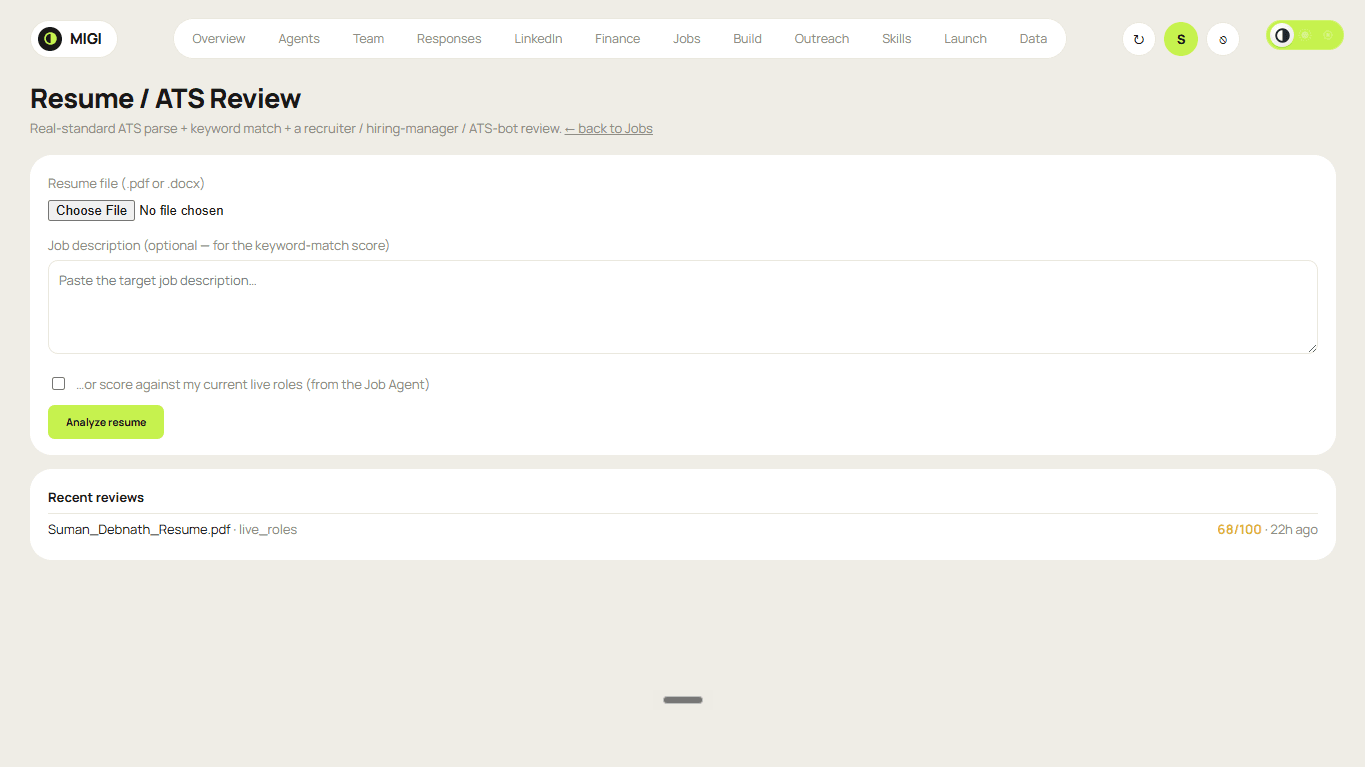Viewport: 1365px width, 767px height.
Task: Select the middle sun theme option
Action: (x=1305, y=35)
